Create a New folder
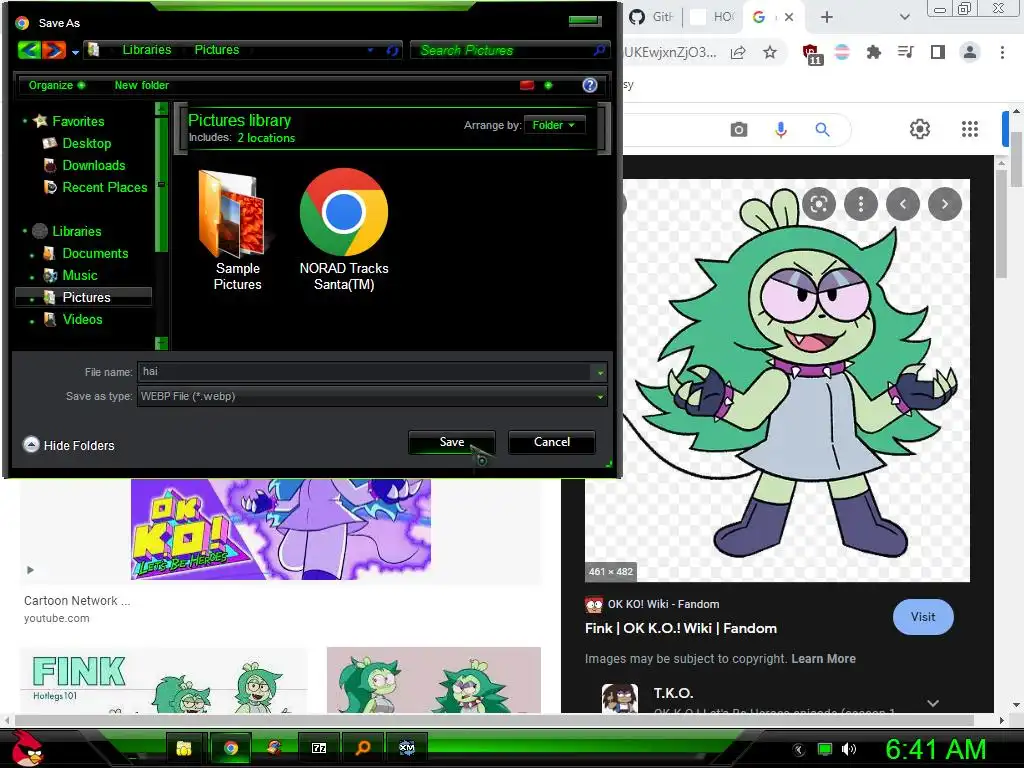The width and height of the screenshot is (1024, 768). [142, 85]
